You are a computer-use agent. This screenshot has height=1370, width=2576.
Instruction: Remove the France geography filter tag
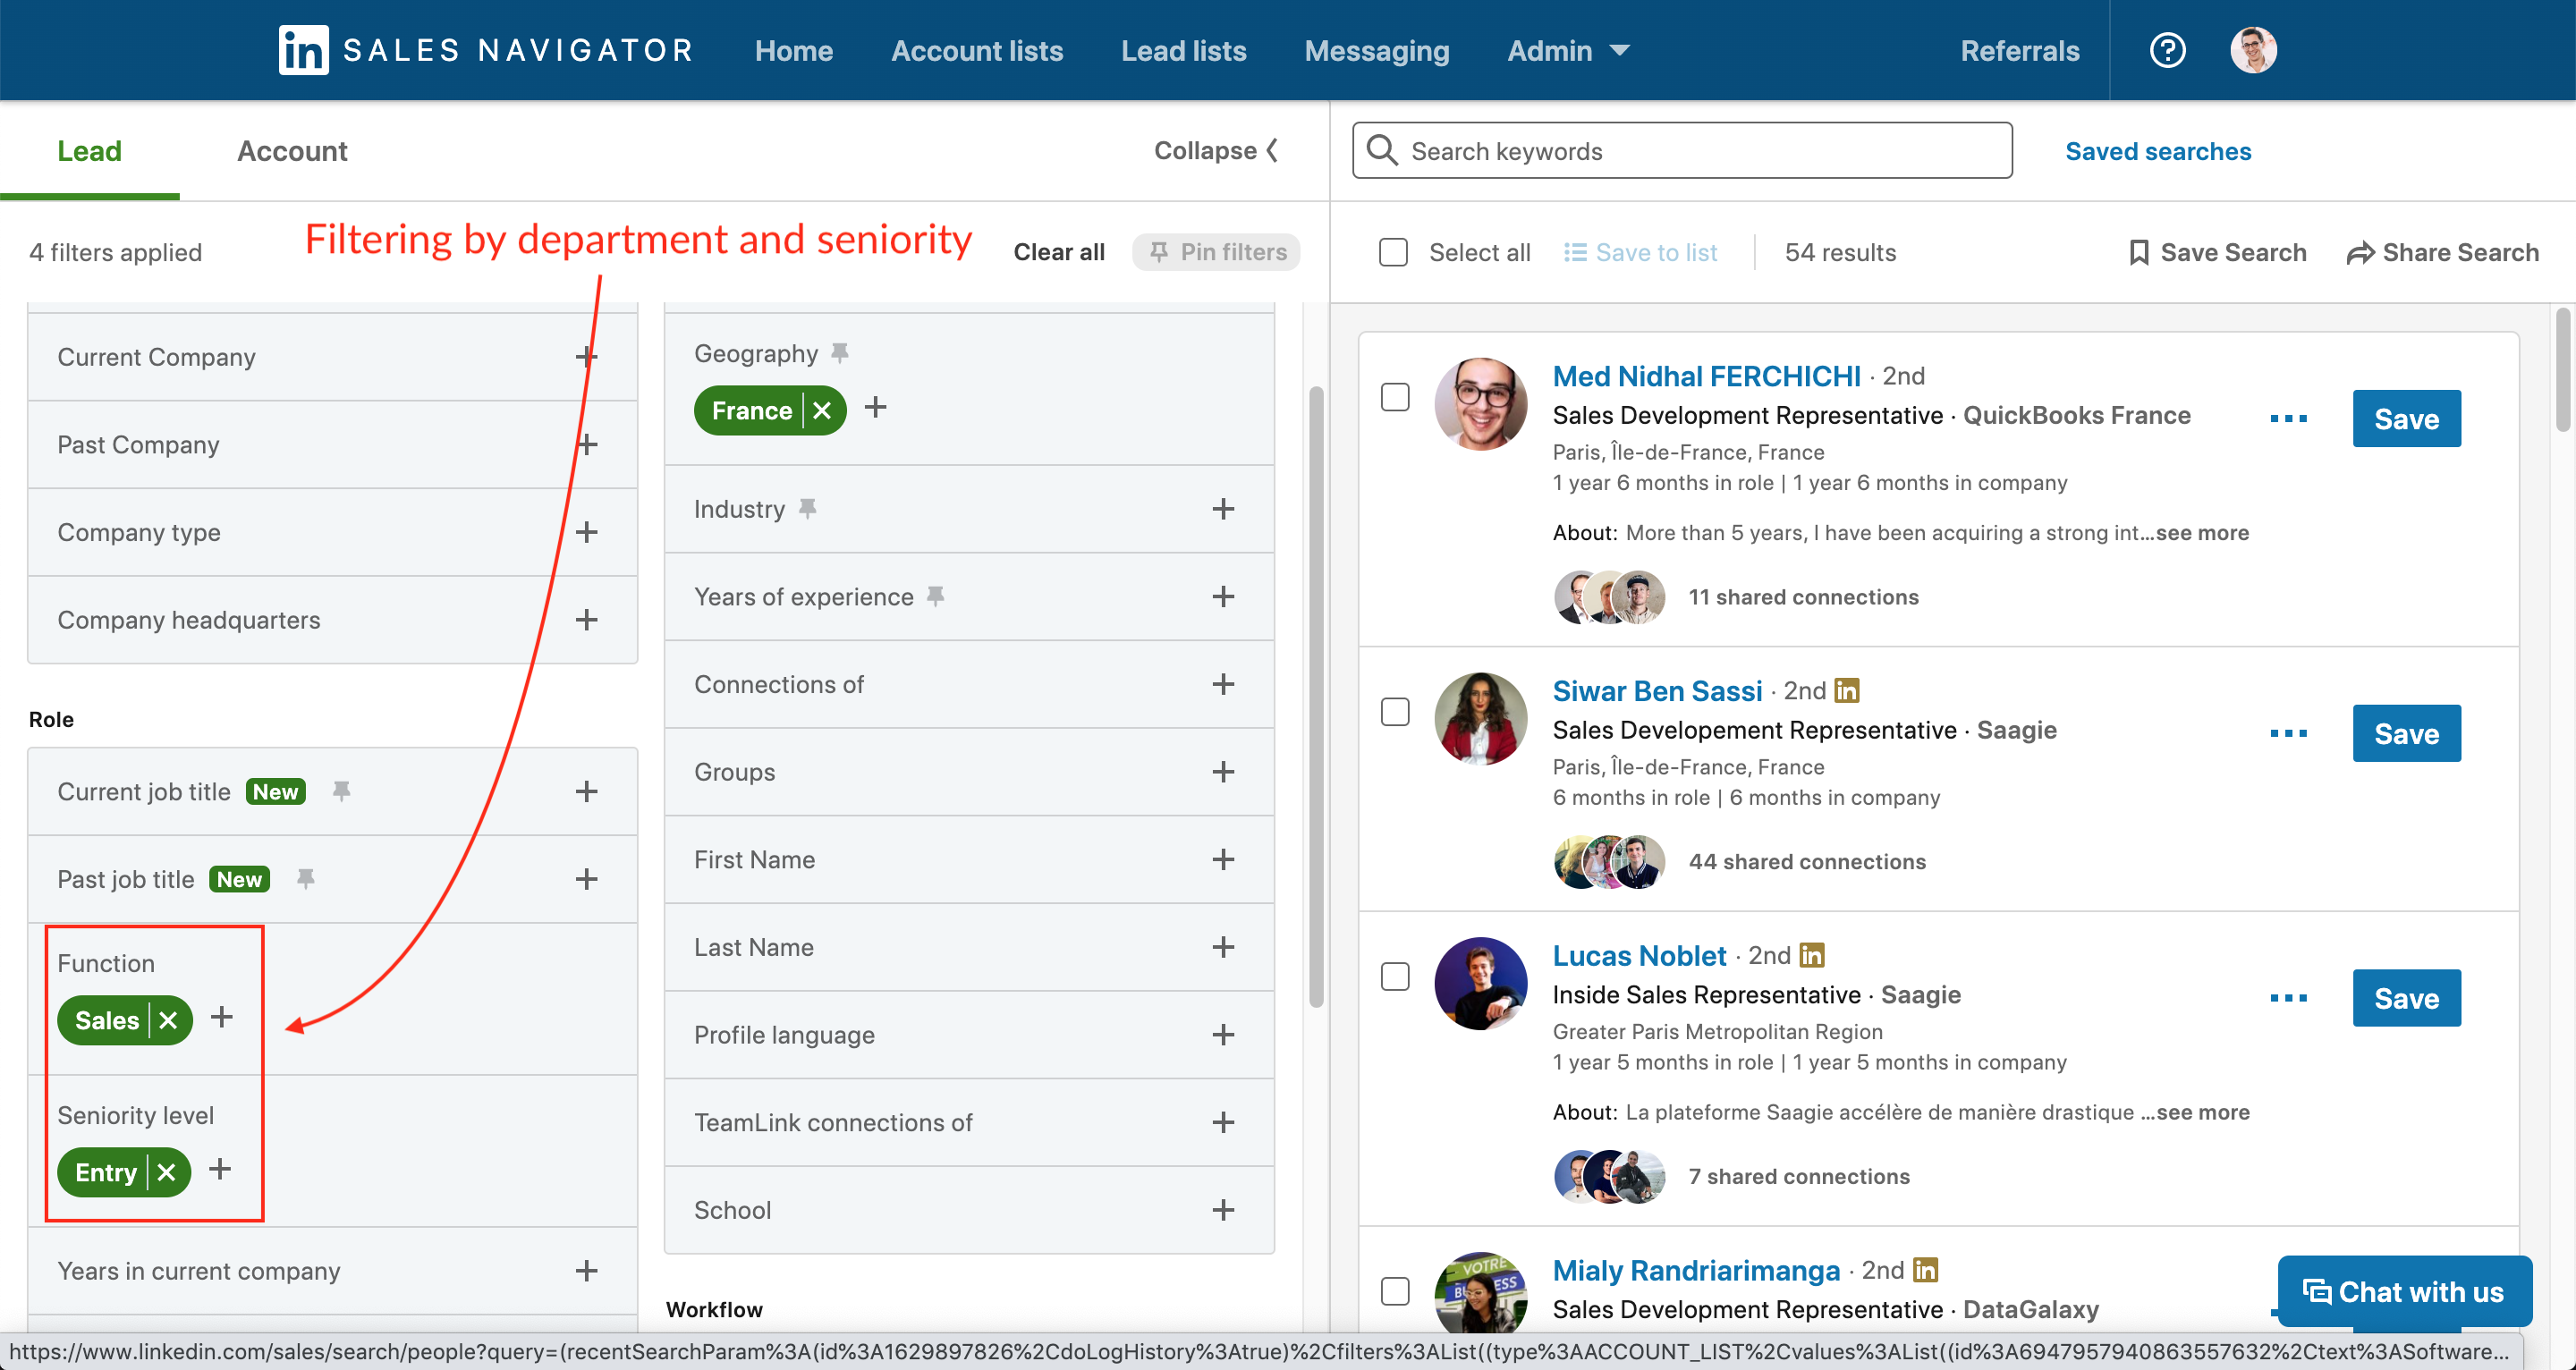tap(819, 409)
